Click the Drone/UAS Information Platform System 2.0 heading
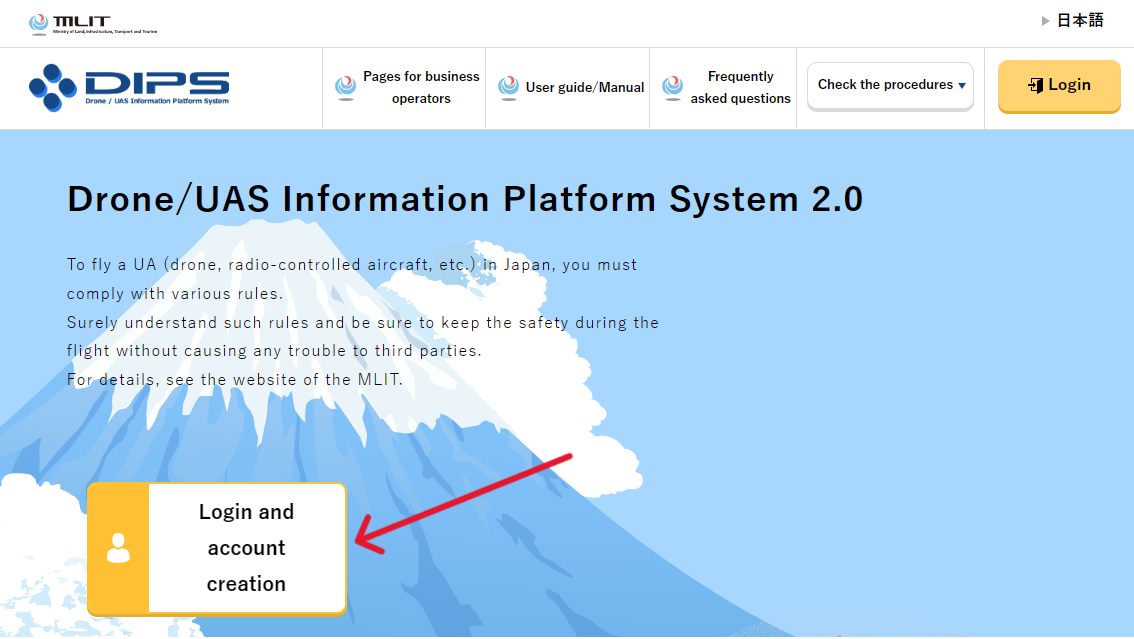This screenshot has height=639, width=1134. click(x=465, y=199)
